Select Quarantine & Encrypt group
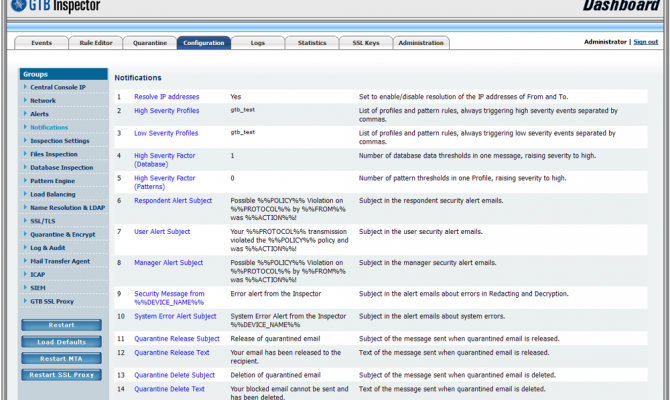Screen dimensions: 670x400 coord(63,234)
